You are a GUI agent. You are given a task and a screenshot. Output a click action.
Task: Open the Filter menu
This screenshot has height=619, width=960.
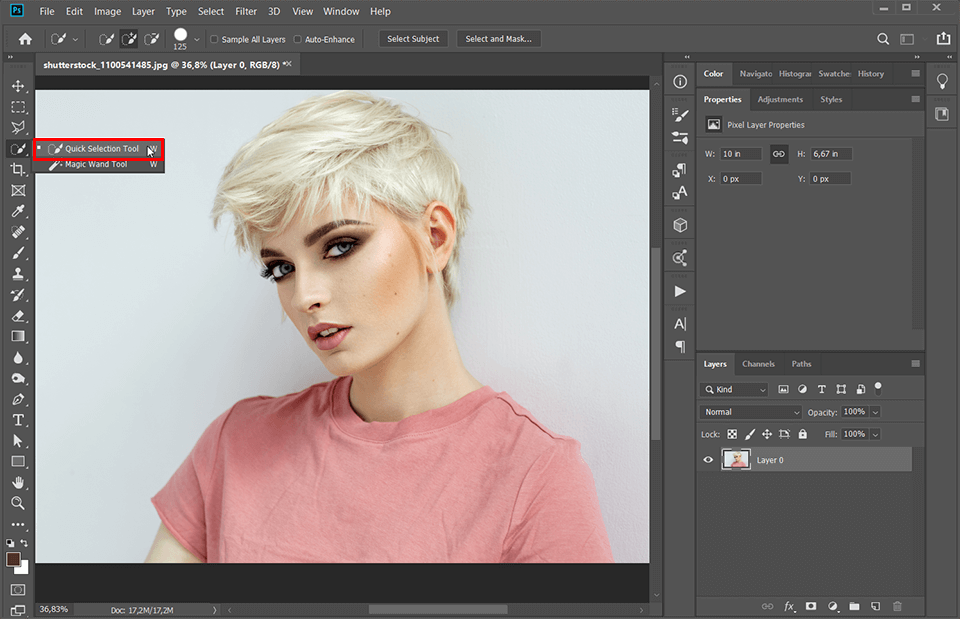(246, 11)
